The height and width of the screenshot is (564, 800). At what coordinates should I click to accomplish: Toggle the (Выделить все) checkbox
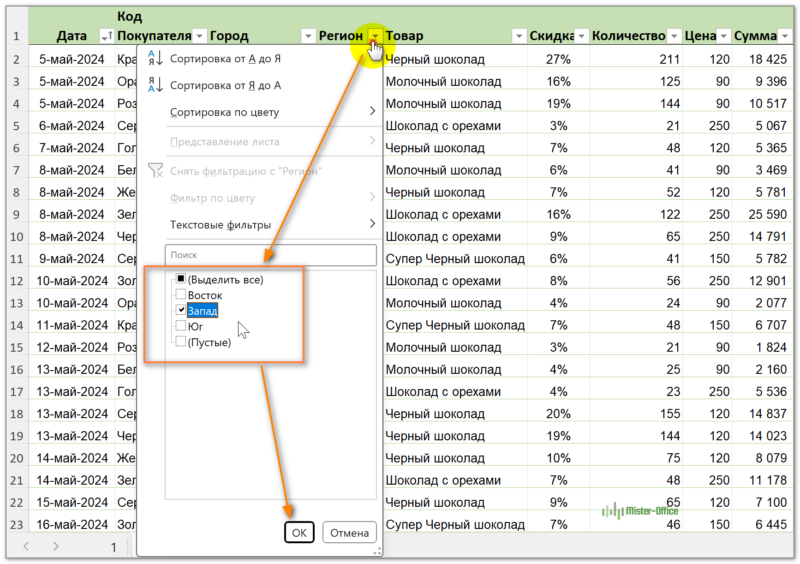180,280
